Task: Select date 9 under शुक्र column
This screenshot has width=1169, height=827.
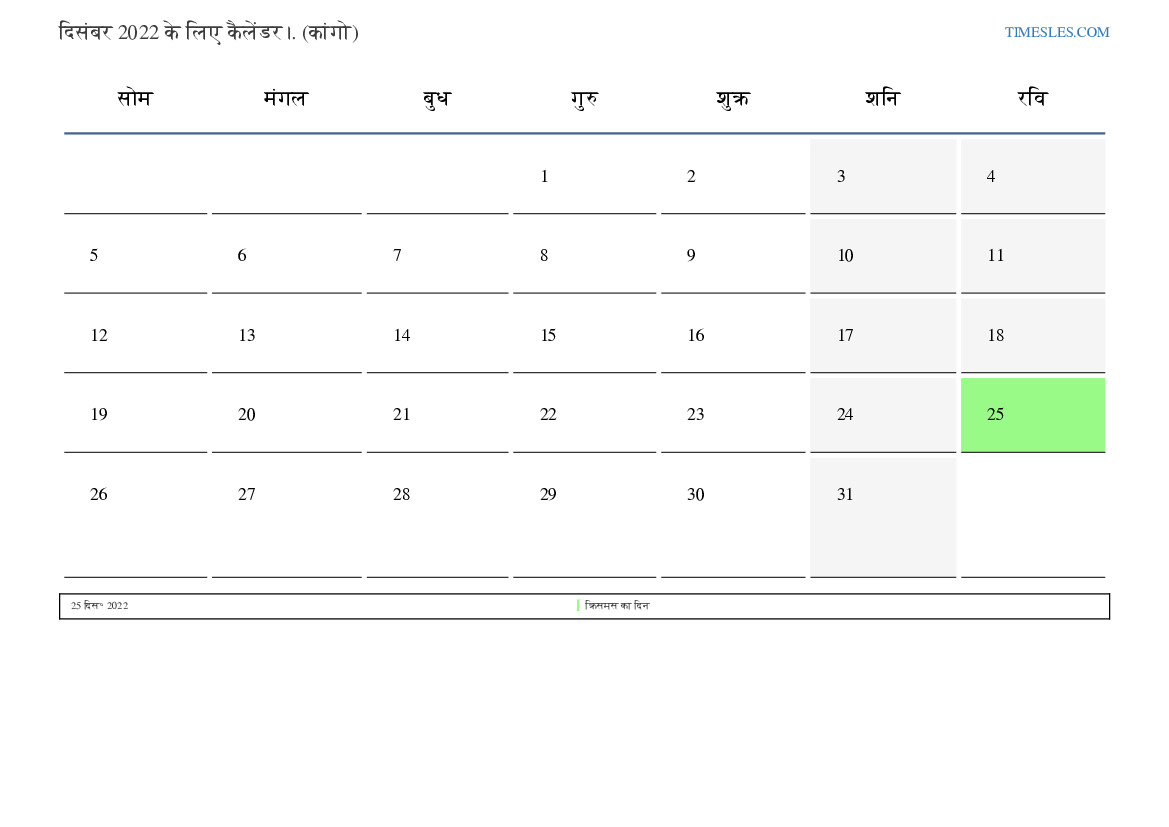Action: [691, 256]
